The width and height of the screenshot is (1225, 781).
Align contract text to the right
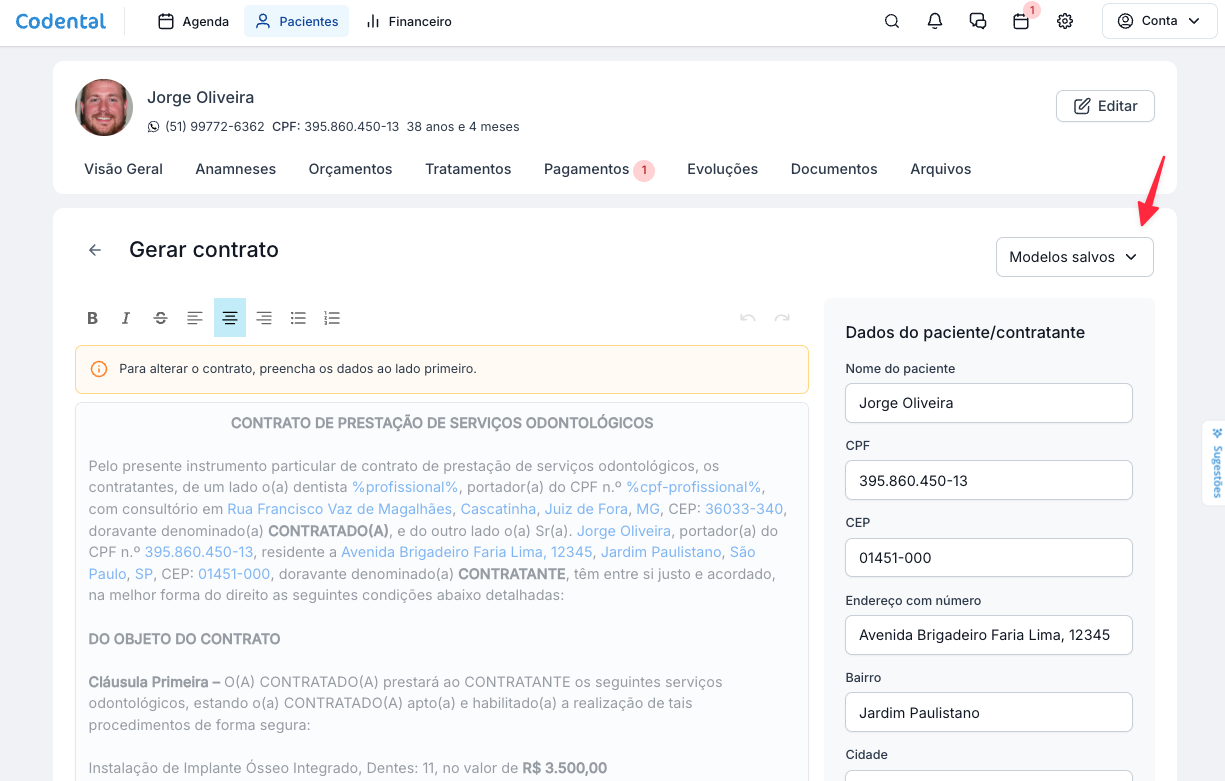pos(264,318)
